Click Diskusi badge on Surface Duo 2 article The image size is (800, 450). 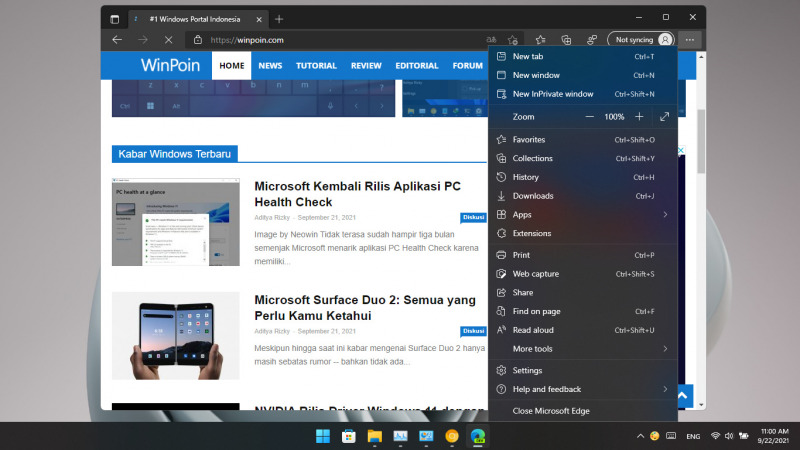(x=473, y=331)
